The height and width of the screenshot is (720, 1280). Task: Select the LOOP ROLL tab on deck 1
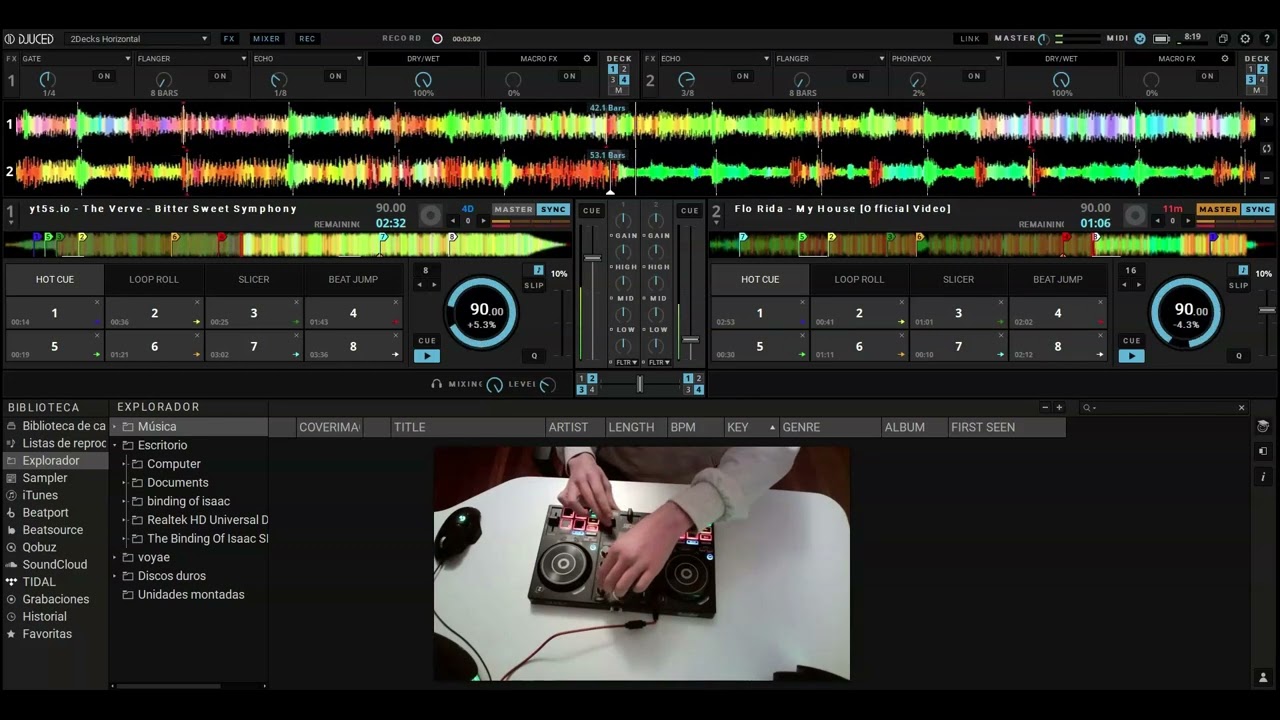pyautogui.click(x=154, y=280)
